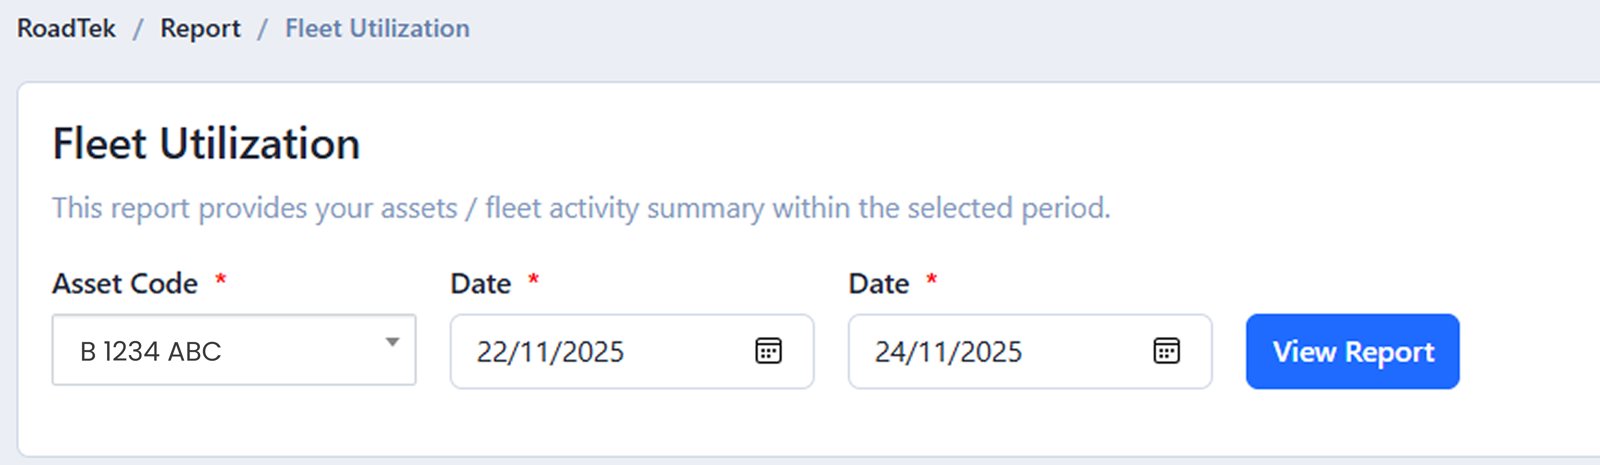Viewport: 1600px width, 465px height.
Task: Click the red asterisk beside Asset Code
Action: (x=221, y=279)
